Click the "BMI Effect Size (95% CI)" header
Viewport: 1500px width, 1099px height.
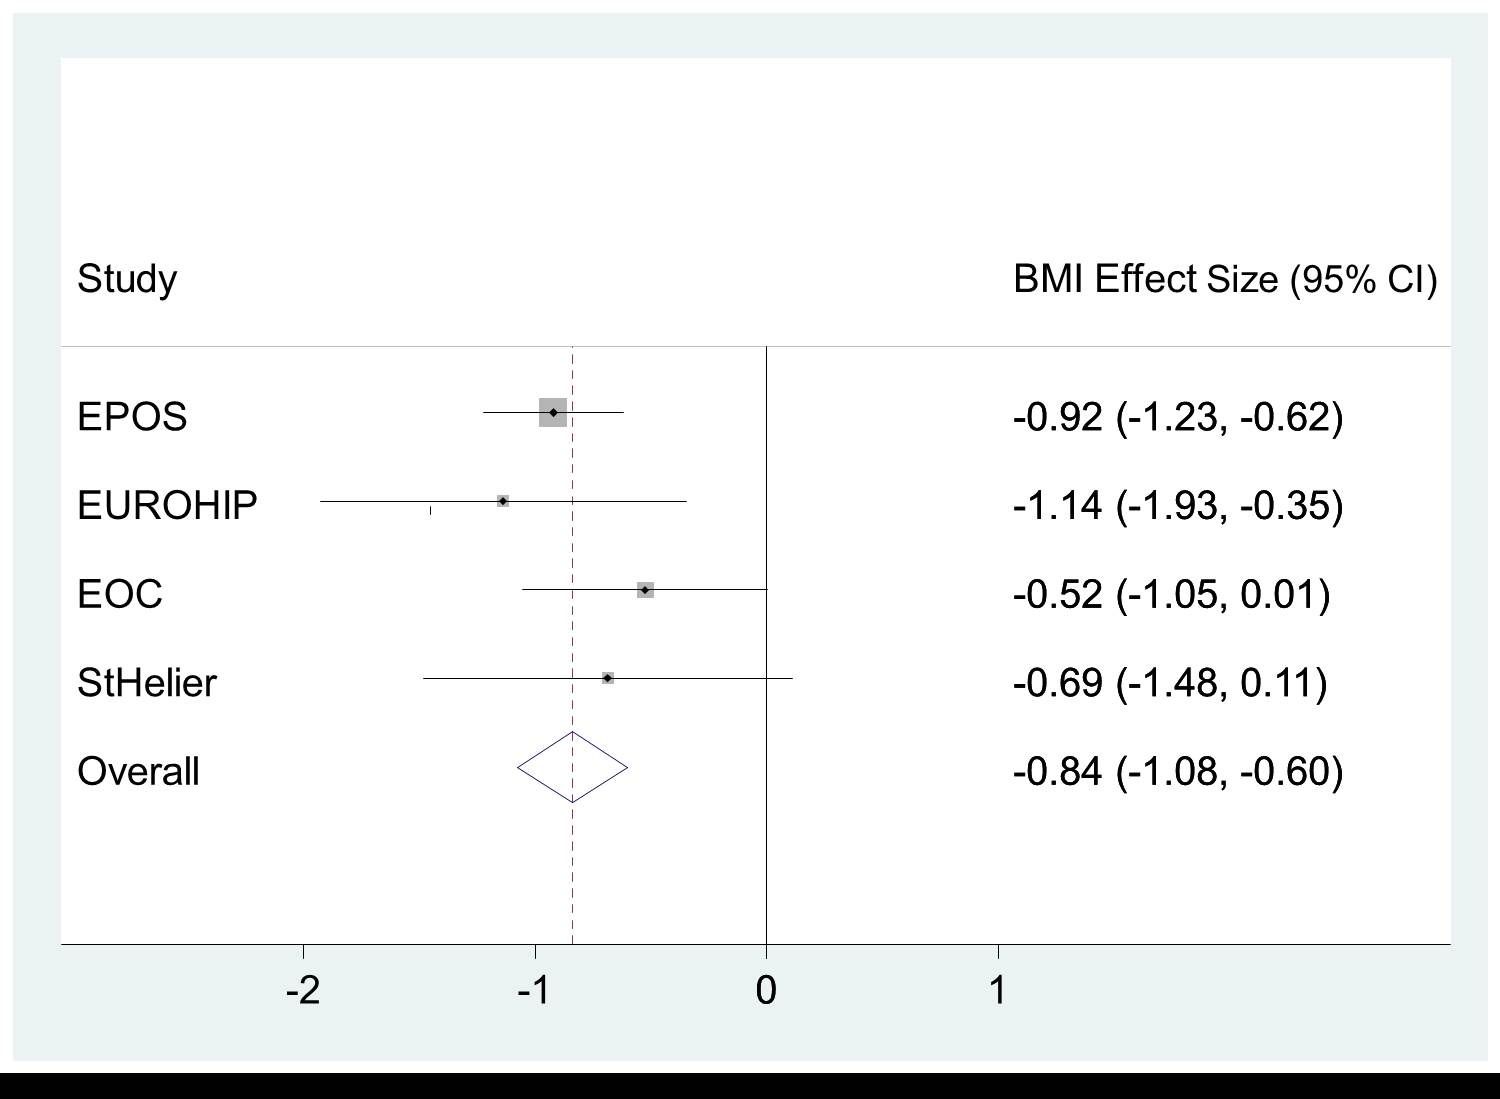[1224, 279]
